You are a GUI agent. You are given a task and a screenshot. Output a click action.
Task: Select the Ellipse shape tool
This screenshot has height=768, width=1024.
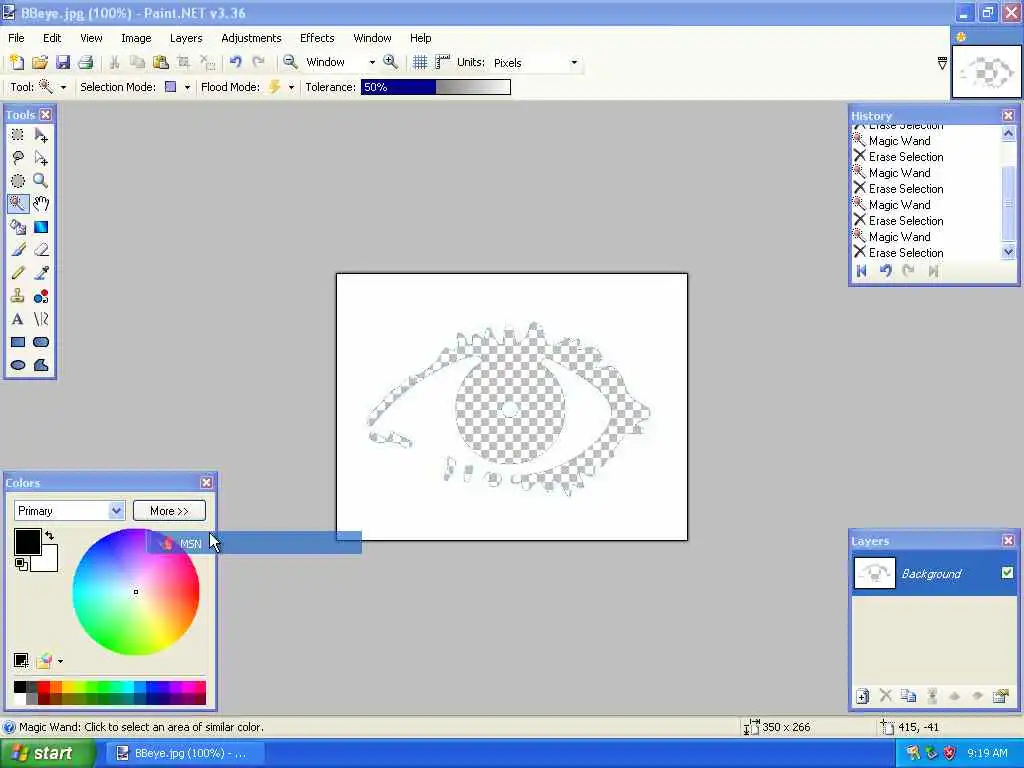[x=18, y=365]
